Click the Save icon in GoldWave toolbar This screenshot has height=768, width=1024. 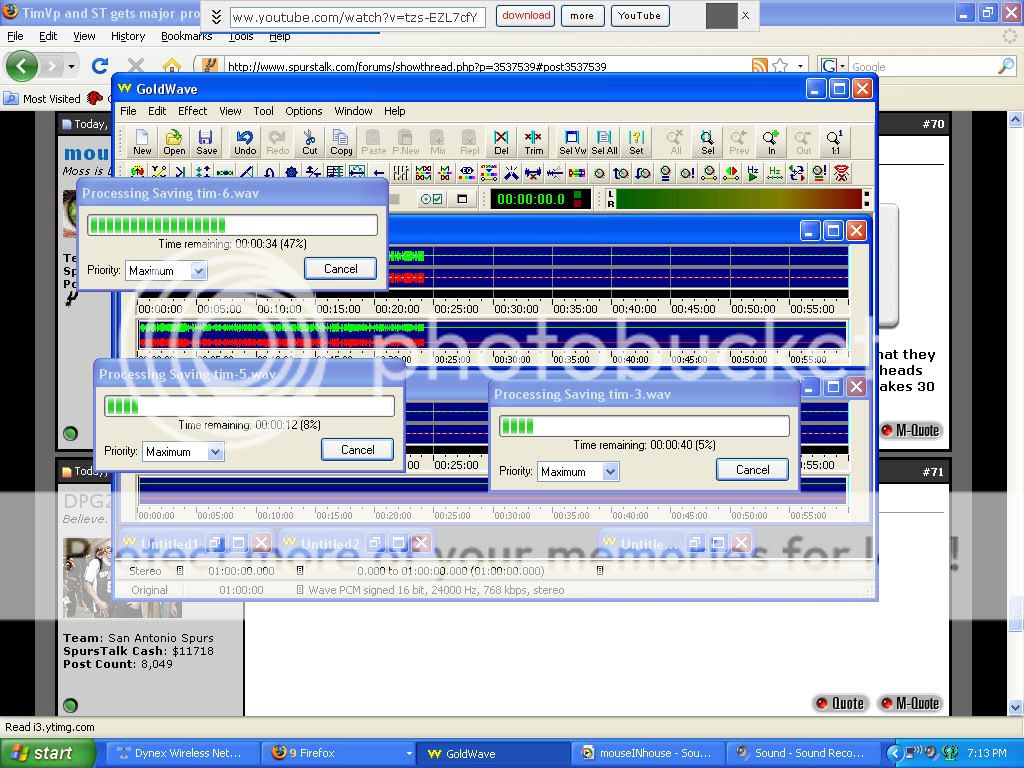point(206,142)
